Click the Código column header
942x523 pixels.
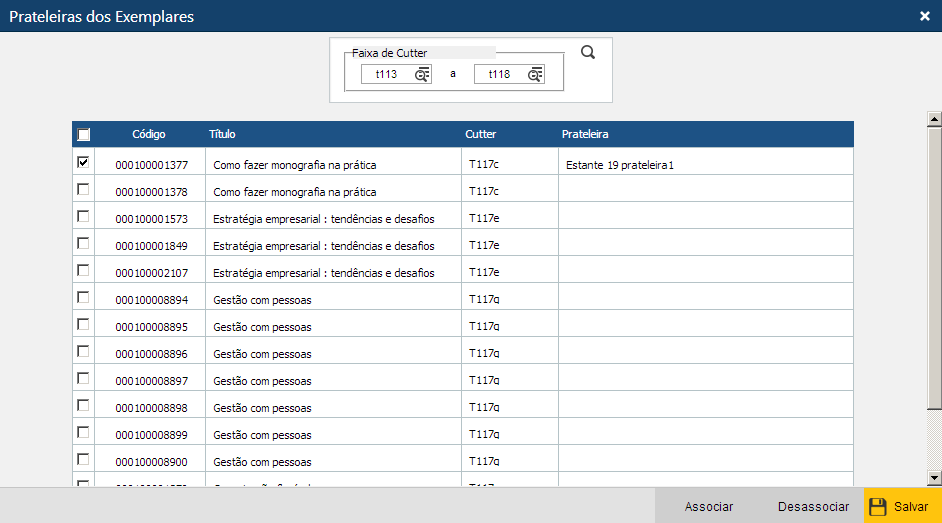149,134
